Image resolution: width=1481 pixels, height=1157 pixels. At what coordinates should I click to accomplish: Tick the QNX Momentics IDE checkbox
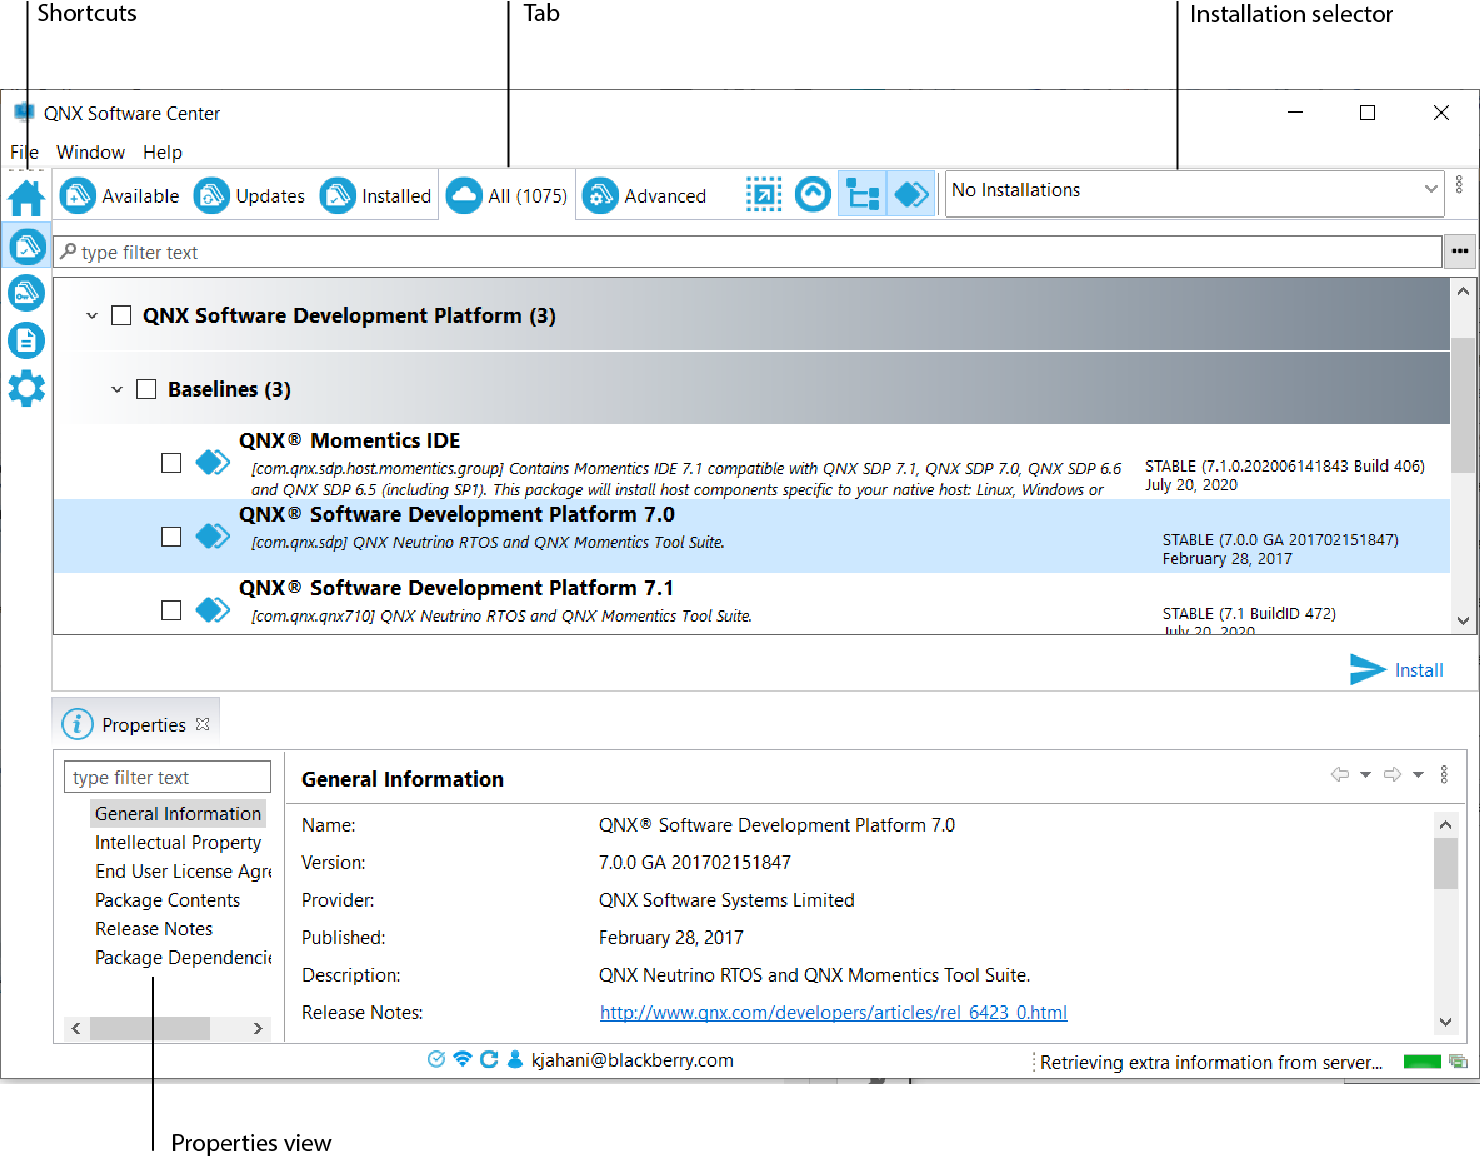point(171,463)
